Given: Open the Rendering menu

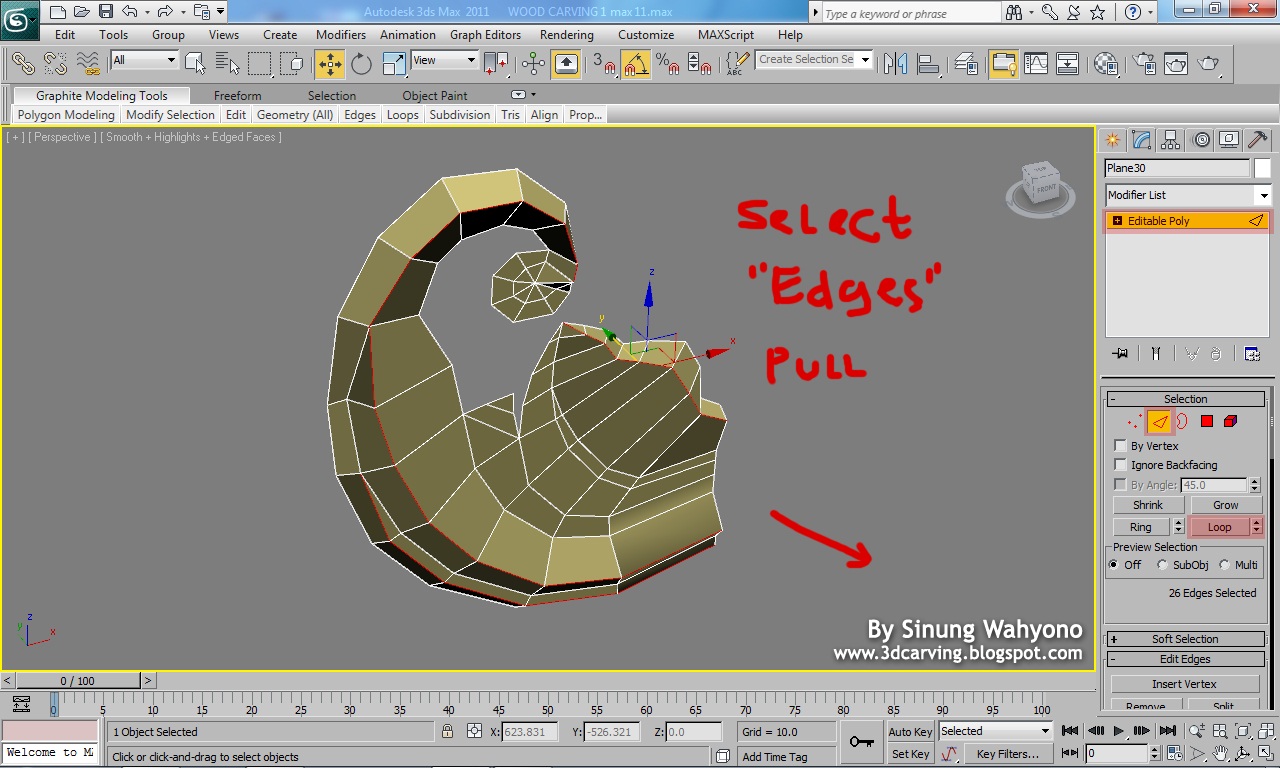Looking at the screenshot, I should (x=566, y=34).
